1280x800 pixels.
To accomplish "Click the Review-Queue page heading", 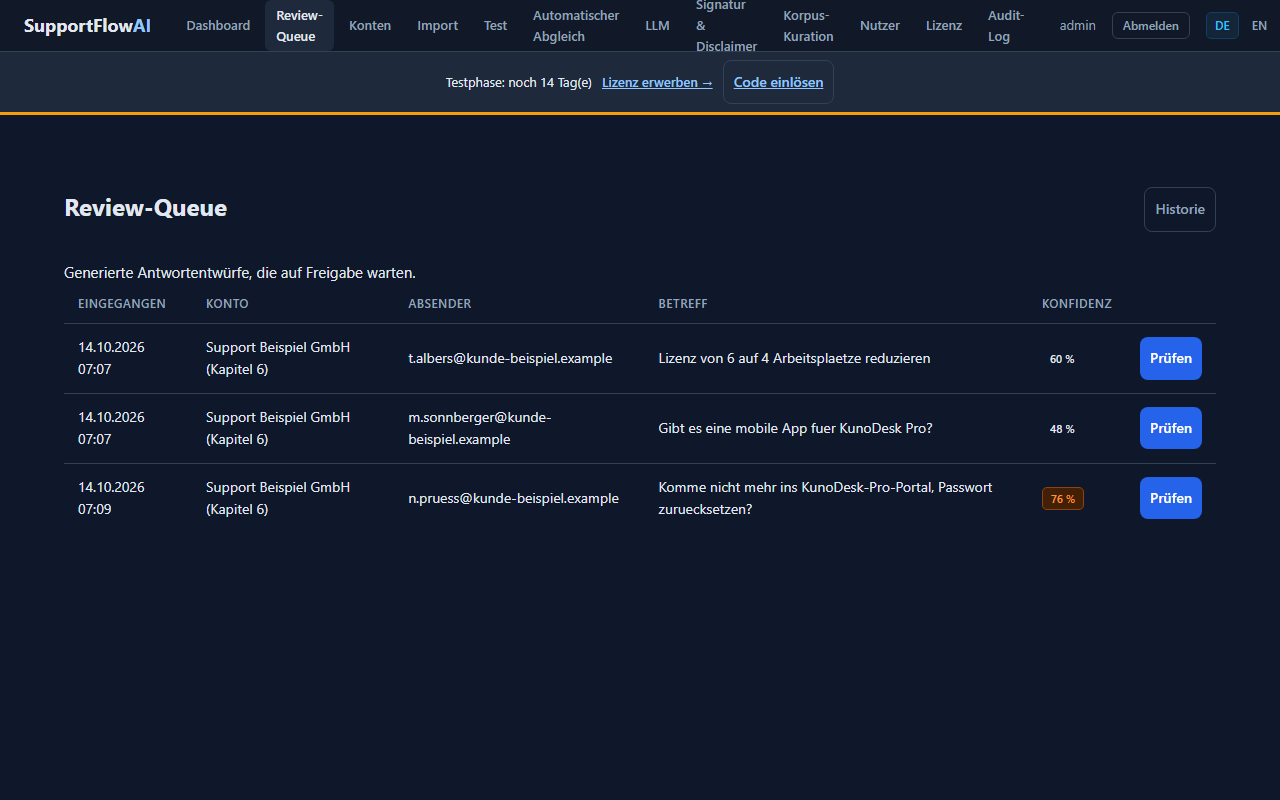I will pyautogui.click(x=146, y=208).
